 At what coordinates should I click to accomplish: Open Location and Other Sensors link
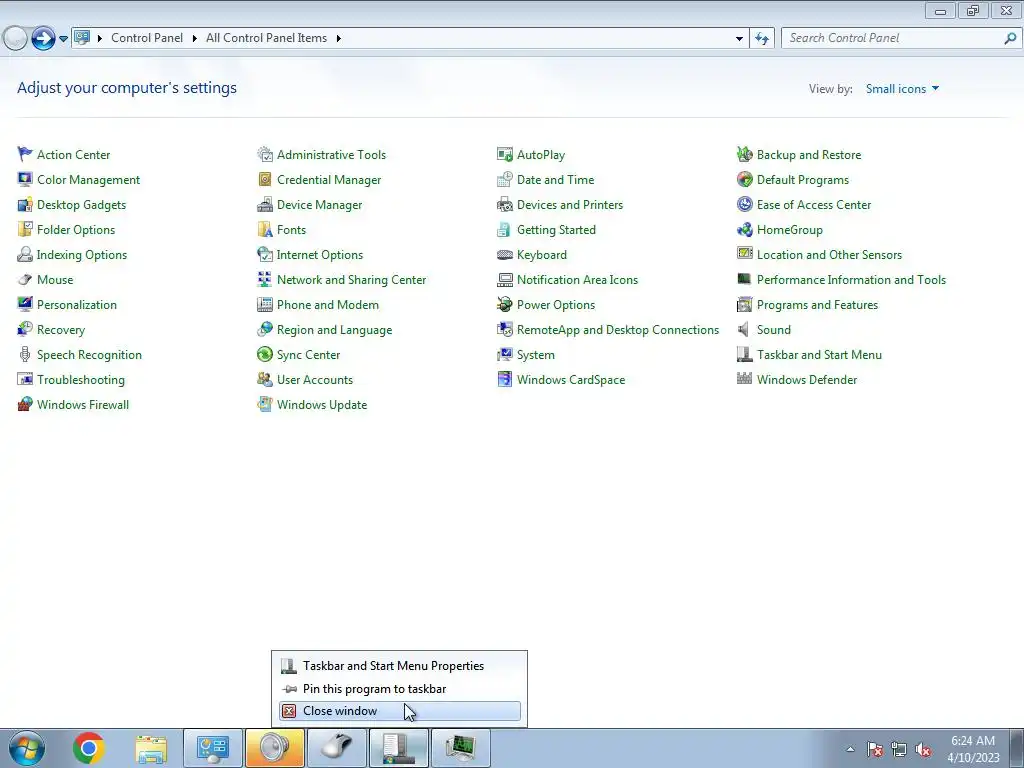pyautogui.click(x=829, y=255)
